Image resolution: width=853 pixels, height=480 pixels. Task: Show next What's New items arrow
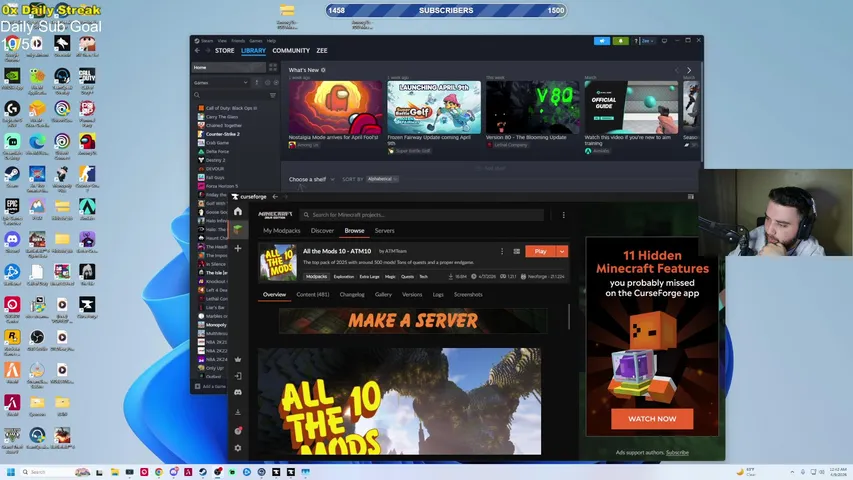coord(689,70)
